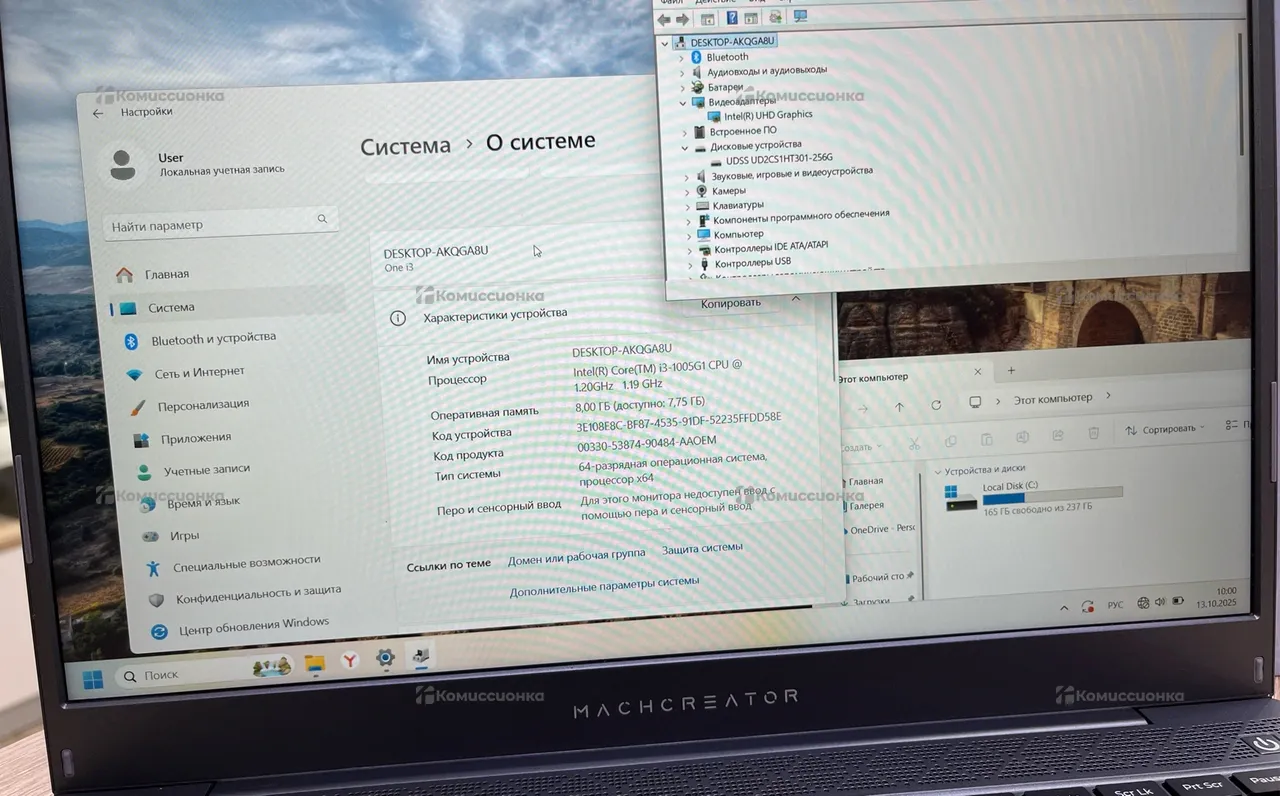This screenshot has height=796, width=1280.
Task: Click the Windows Update icon in the sidebar
Action: (158, 632)
